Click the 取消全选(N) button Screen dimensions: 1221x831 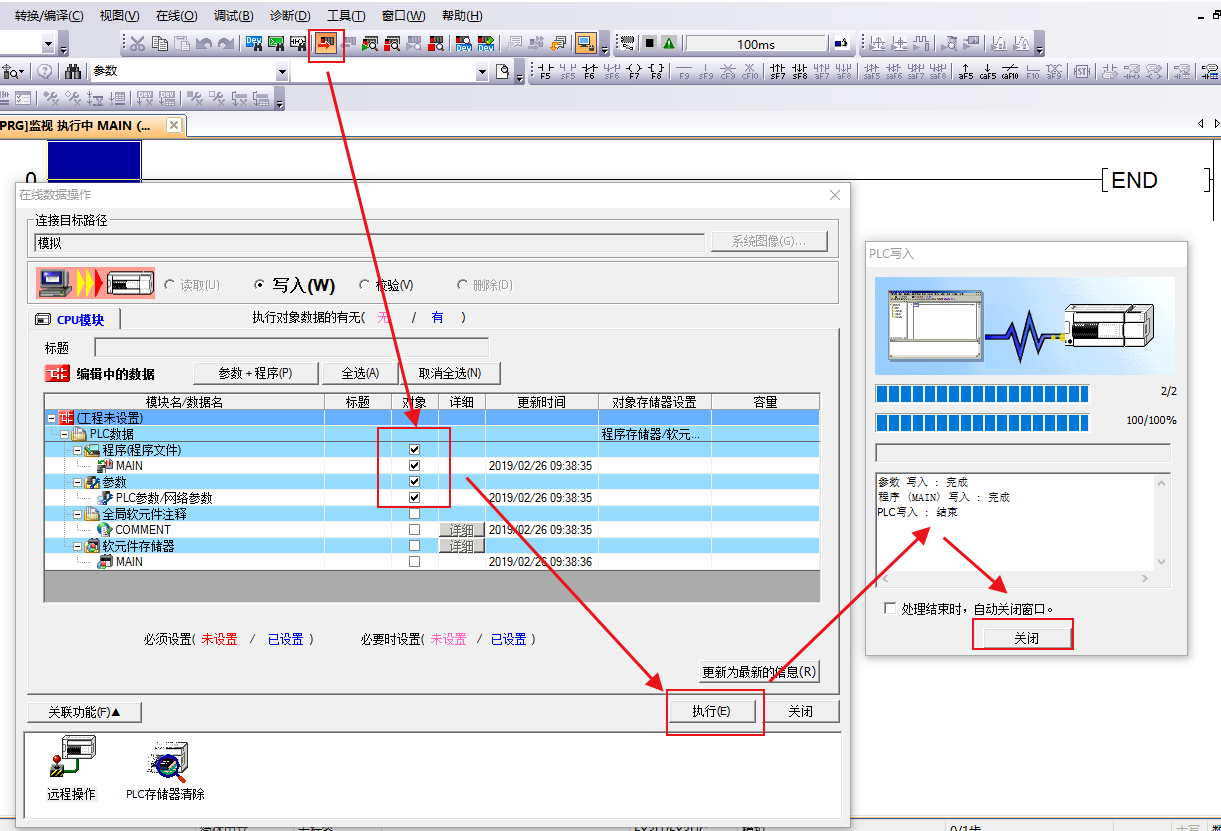coord(450,373)
